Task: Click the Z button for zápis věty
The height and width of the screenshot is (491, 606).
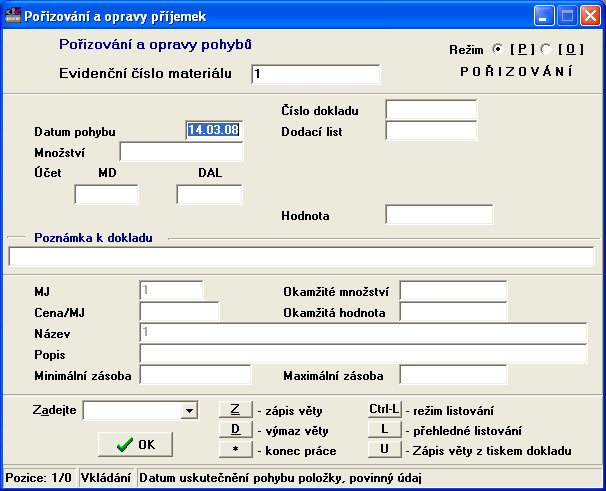Action: pyautogui.click(x=236, y=409)
